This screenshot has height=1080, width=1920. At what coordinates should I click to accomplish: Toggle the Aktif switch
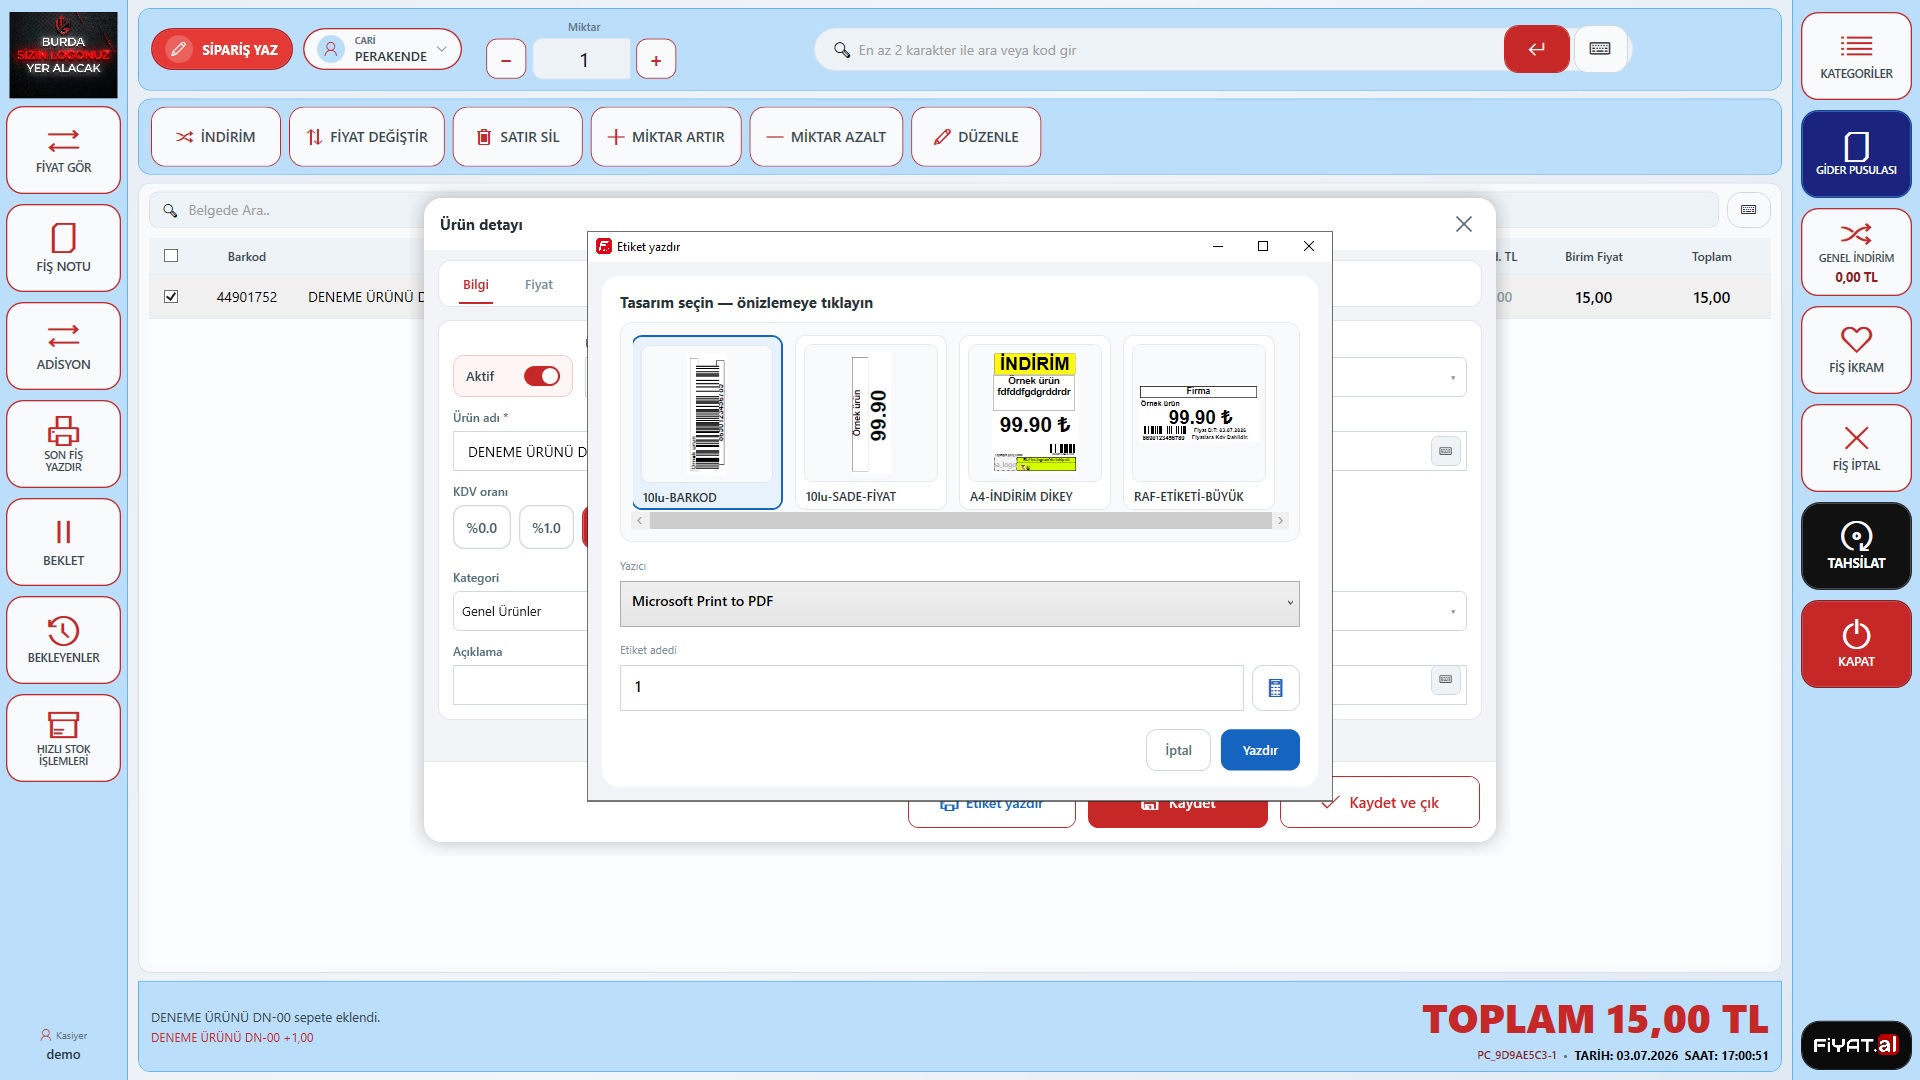[x=542, y=376]
